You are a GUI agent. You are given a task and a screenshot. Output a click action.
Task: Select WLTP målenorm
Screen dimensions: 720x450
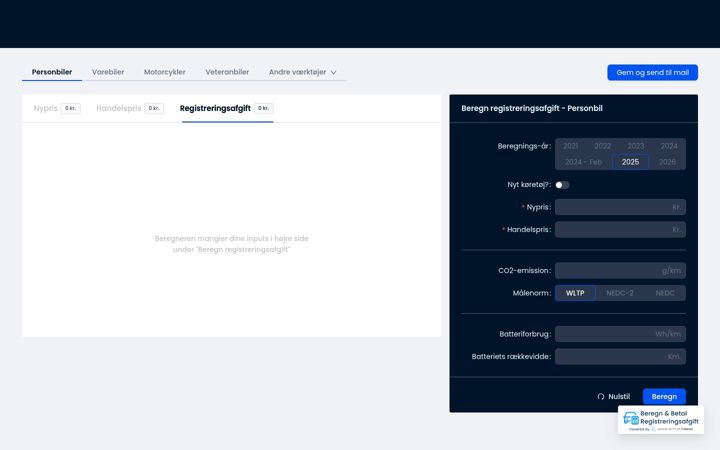[575, 293]
